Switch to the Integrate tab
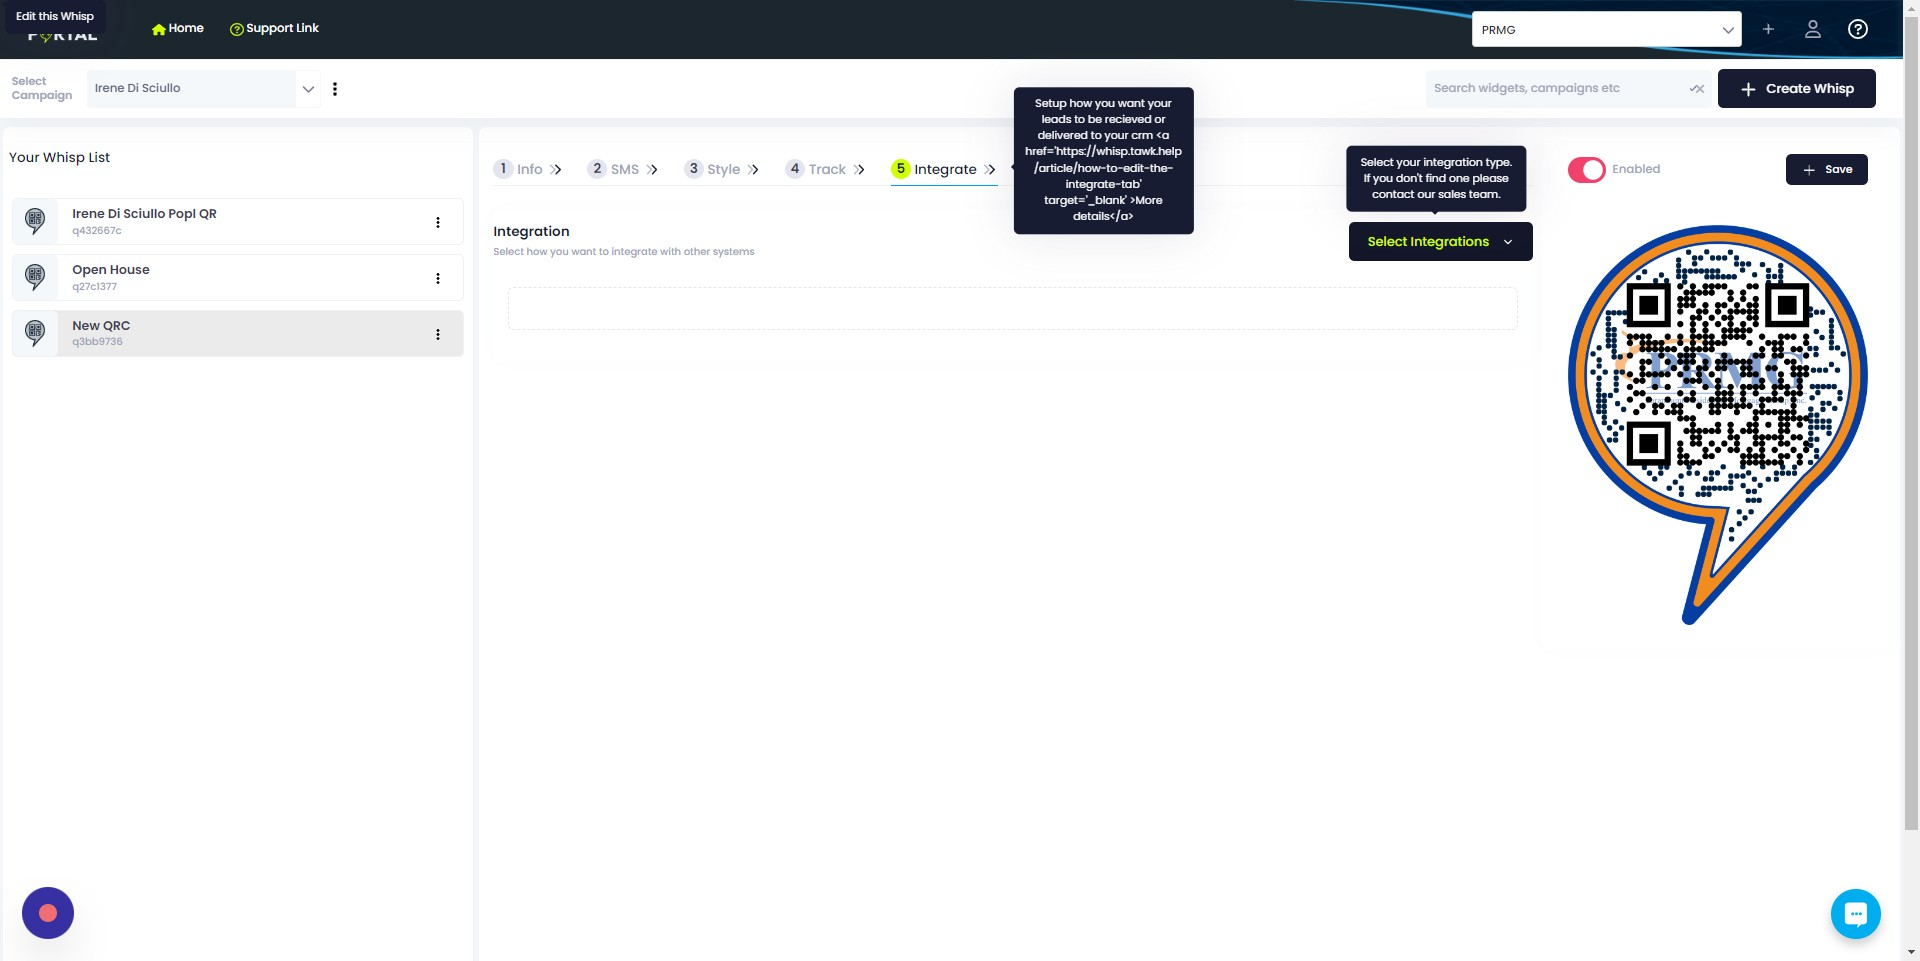This screenshot has width=1920, height=961. [x=943, y=169]
